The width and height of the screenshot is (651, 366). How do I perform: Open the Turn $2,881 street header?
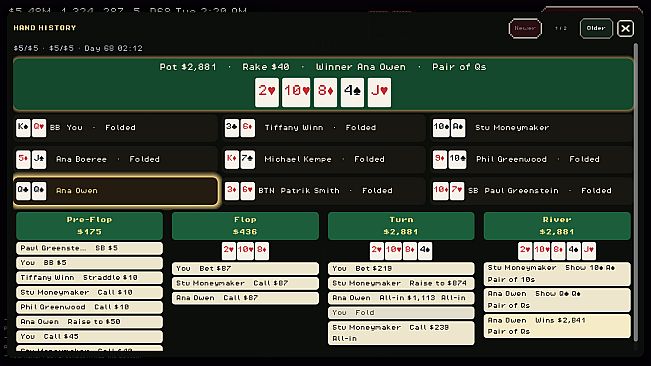point(401,226)
